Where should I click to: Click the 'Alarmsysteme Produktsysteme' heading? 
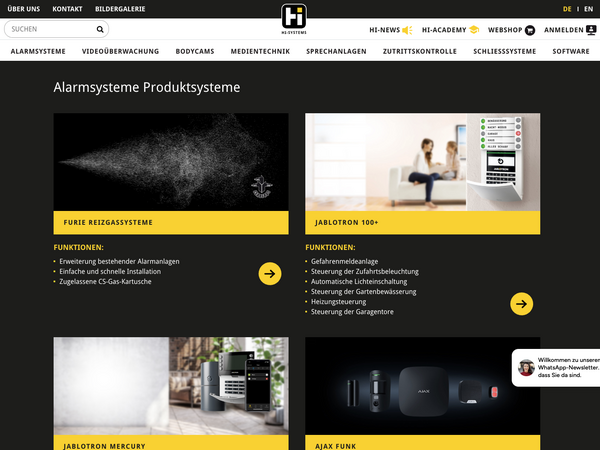(x=147, y=87)
